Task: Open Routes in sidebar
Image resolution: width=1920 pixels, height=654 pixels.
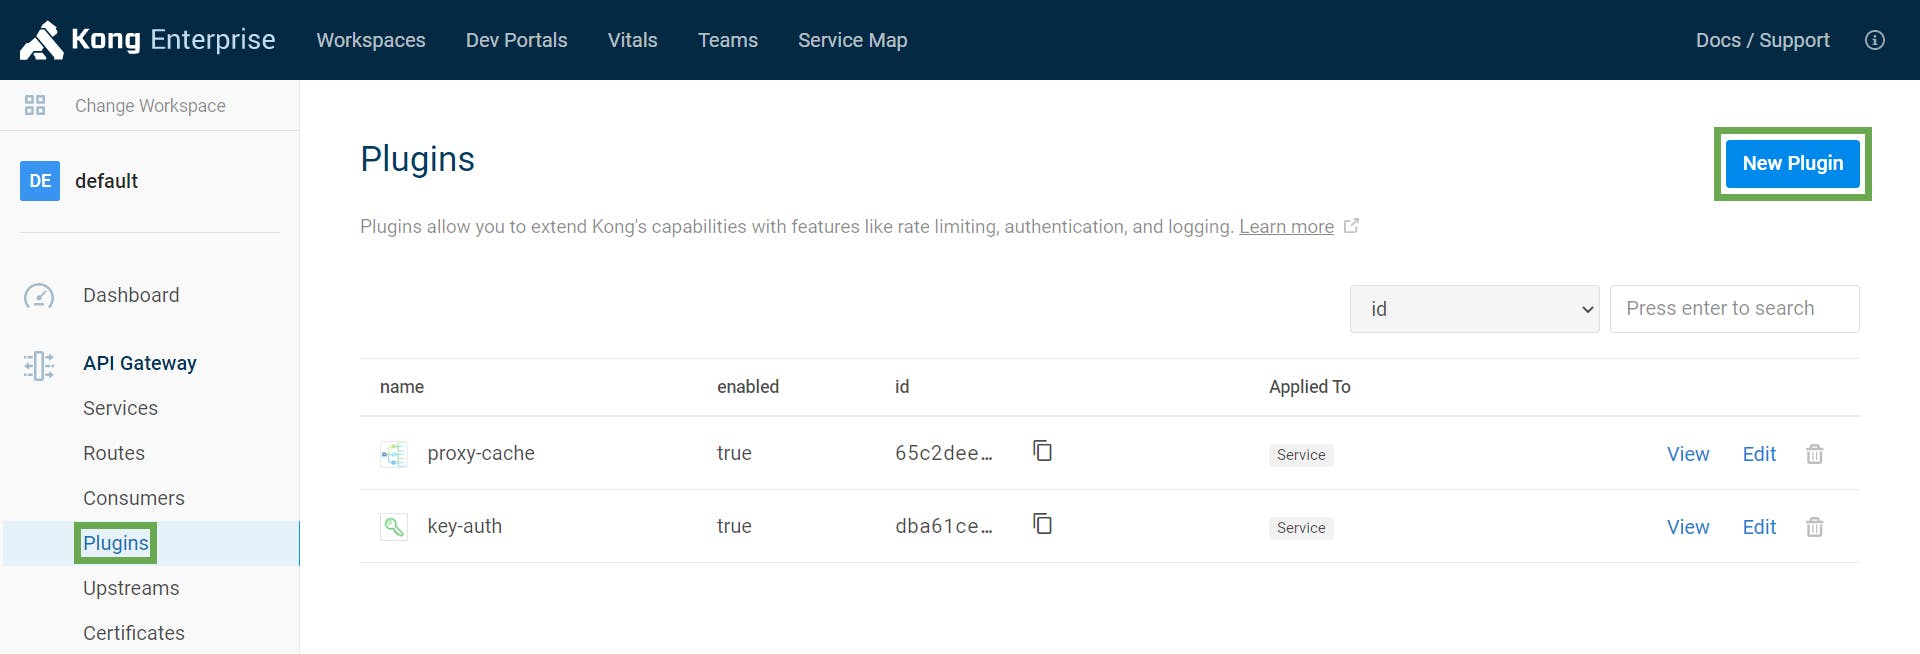Action: 114,453
